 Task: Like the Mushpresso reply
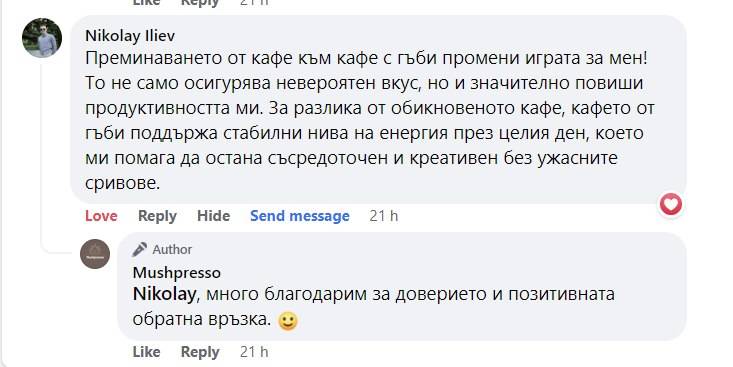pyautogui.click(x=146, y=352)
